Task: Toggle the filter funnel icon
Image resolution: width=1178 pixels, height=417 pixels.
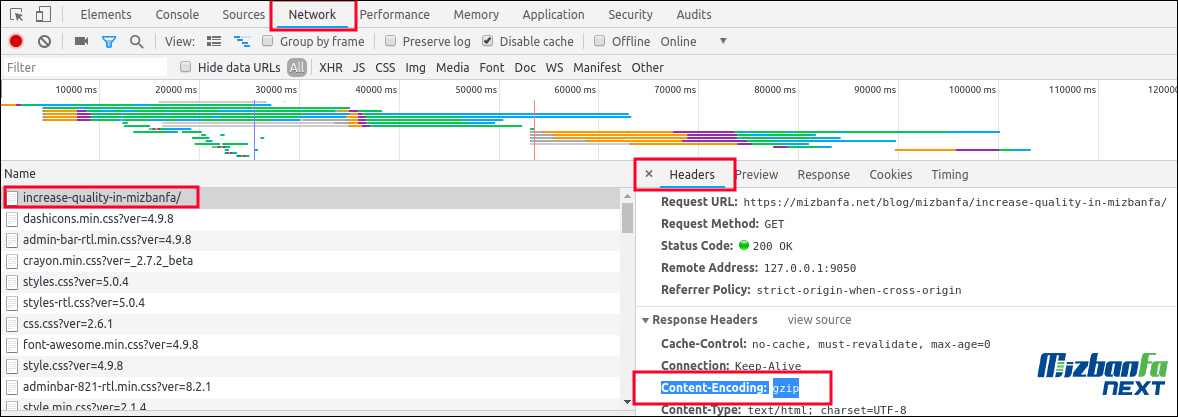Action: [109, 41]
